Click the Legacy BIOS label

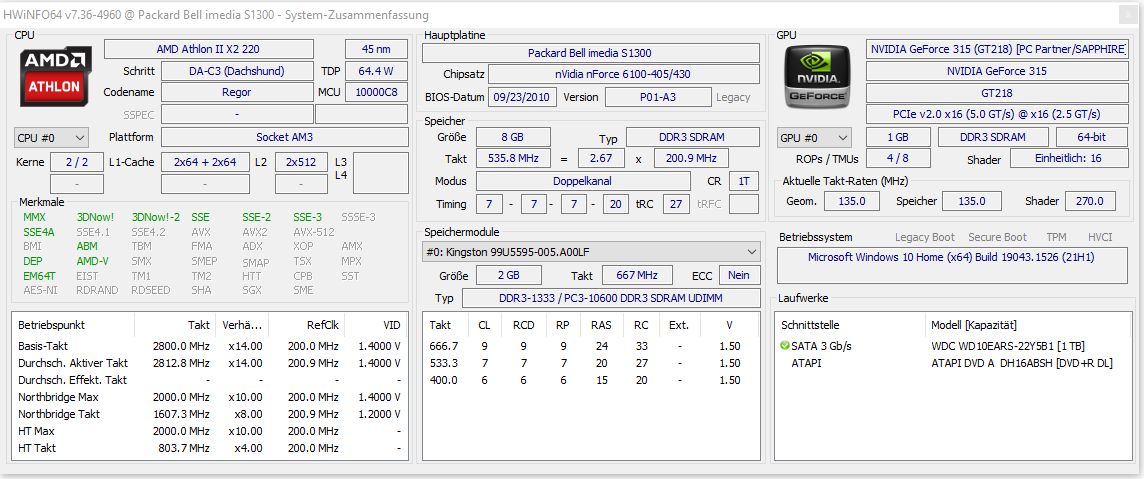click(x=733, y=97)
